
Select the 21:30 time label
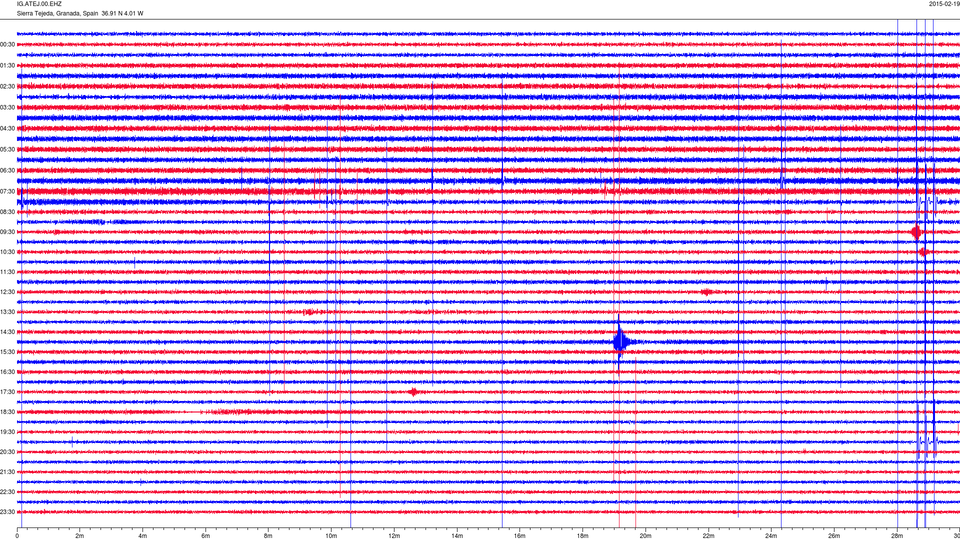[7, 472]
